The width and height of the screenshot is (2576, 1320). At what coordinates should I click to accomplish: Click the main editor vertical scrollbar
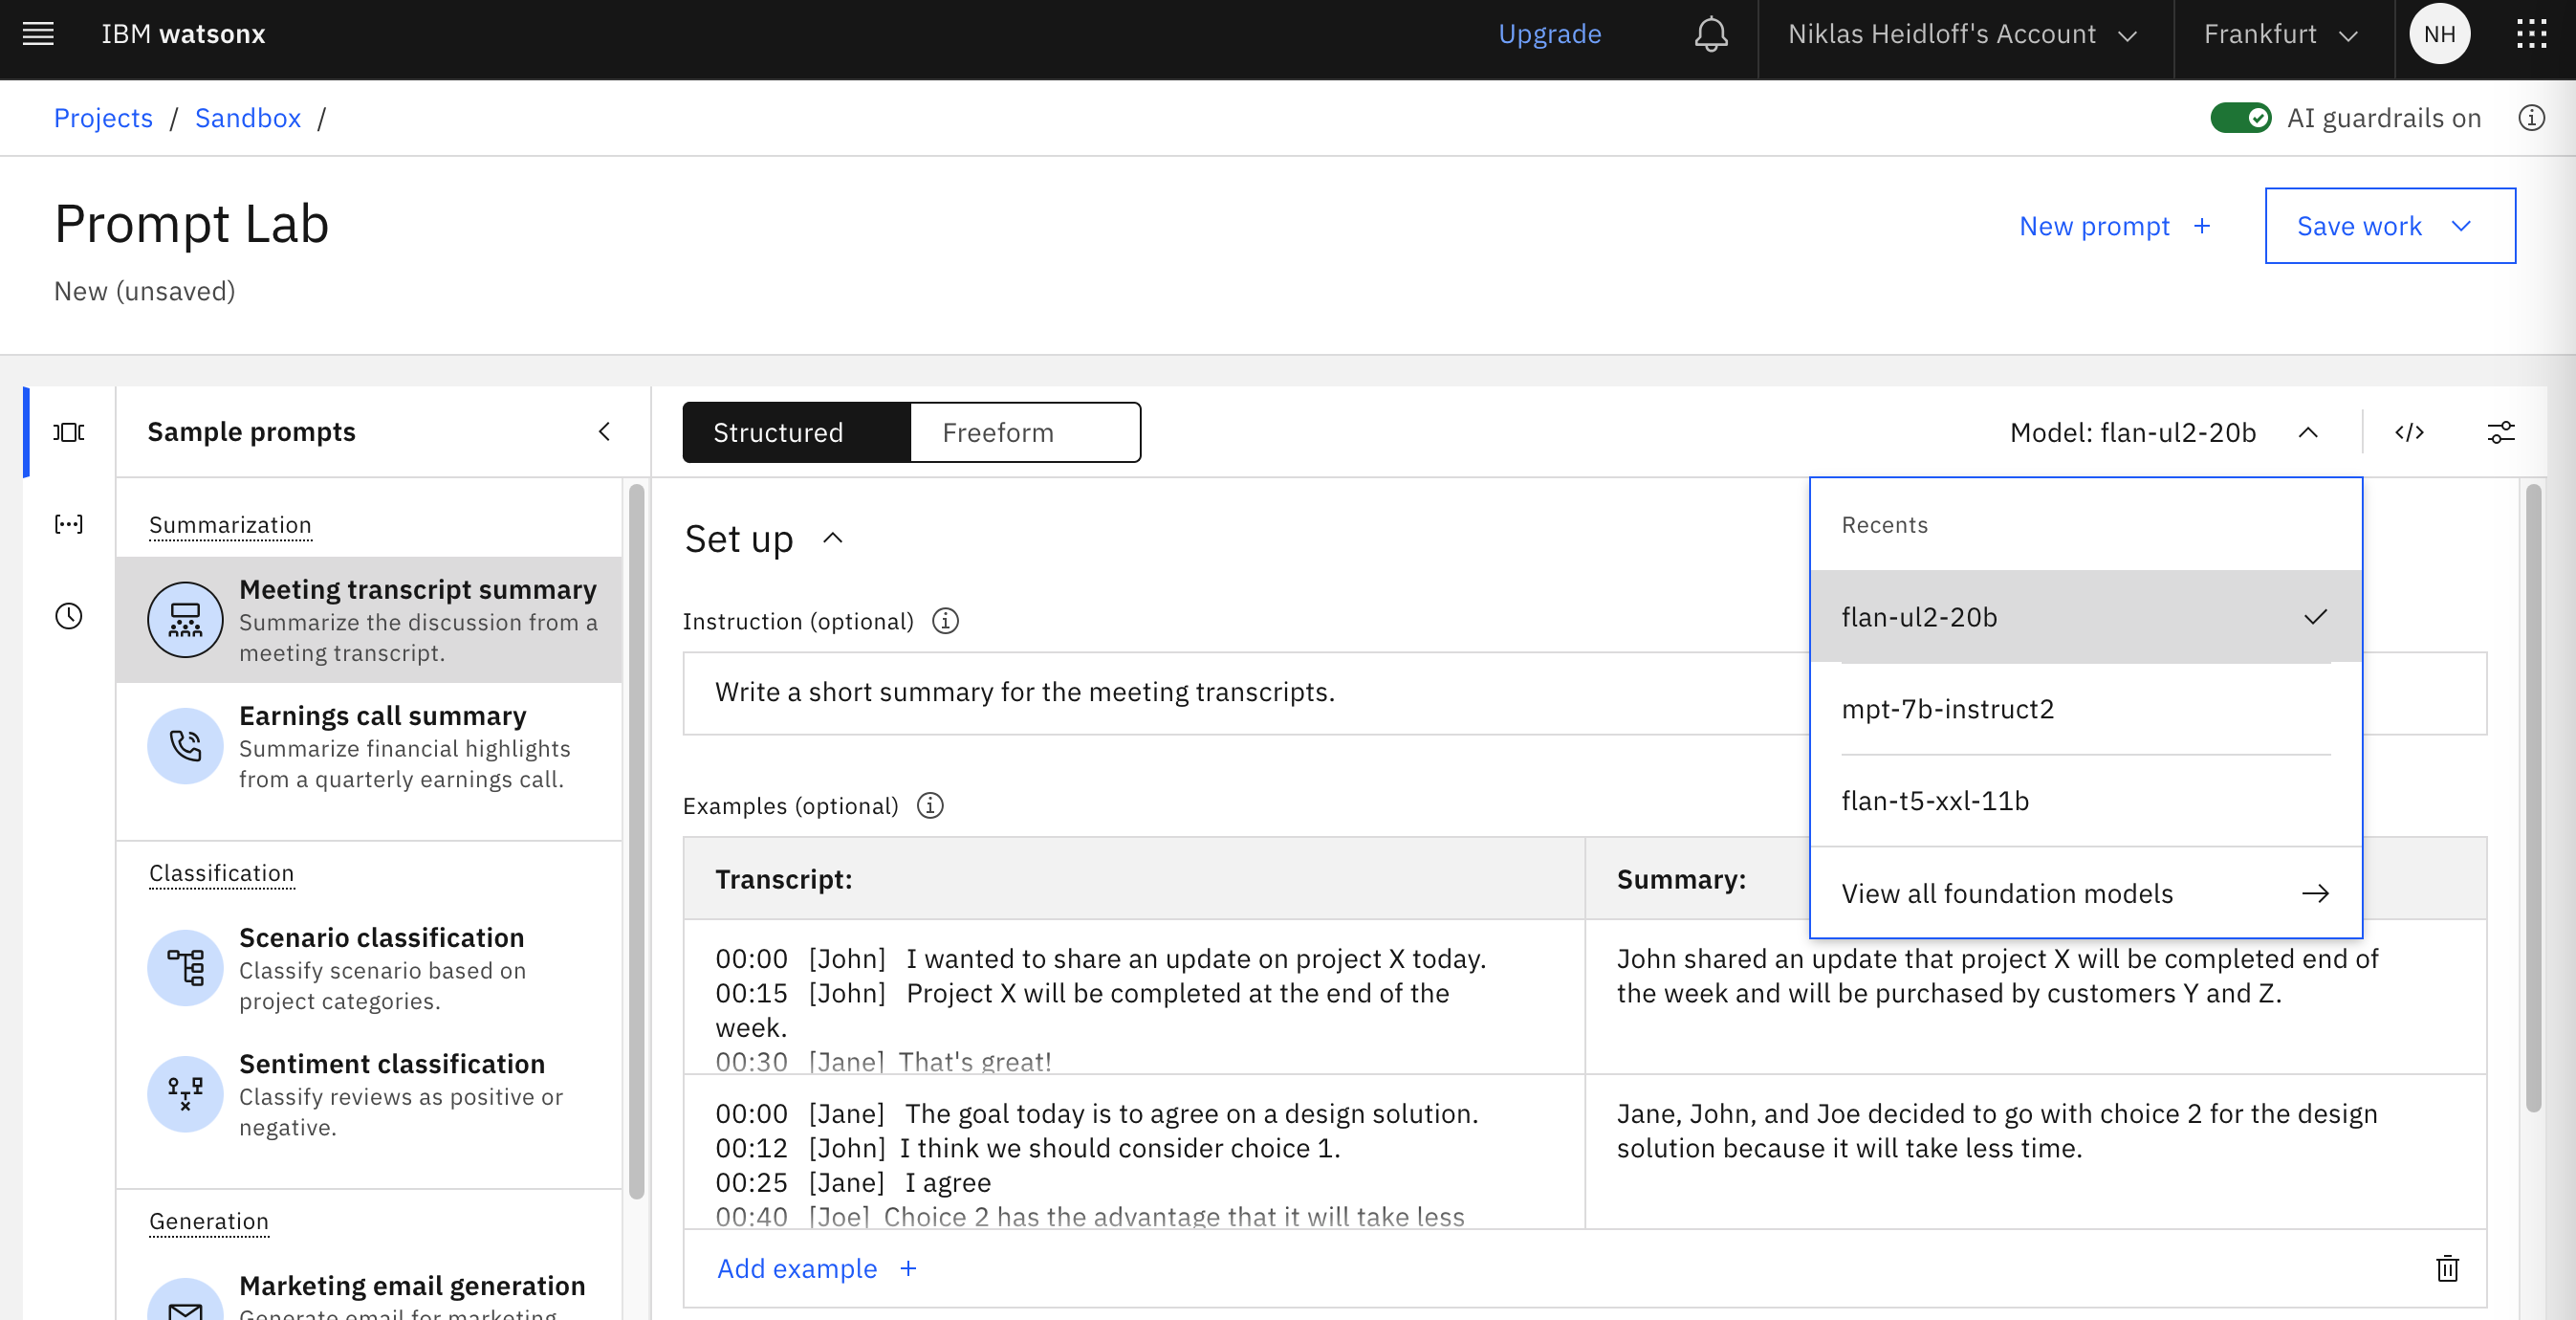pos(2532,798)
